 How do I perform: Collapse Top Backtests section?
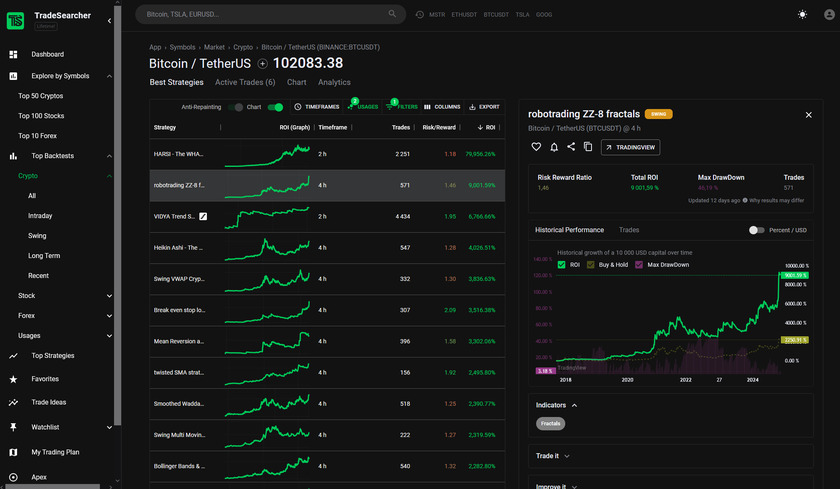click(x=109, y=156)
